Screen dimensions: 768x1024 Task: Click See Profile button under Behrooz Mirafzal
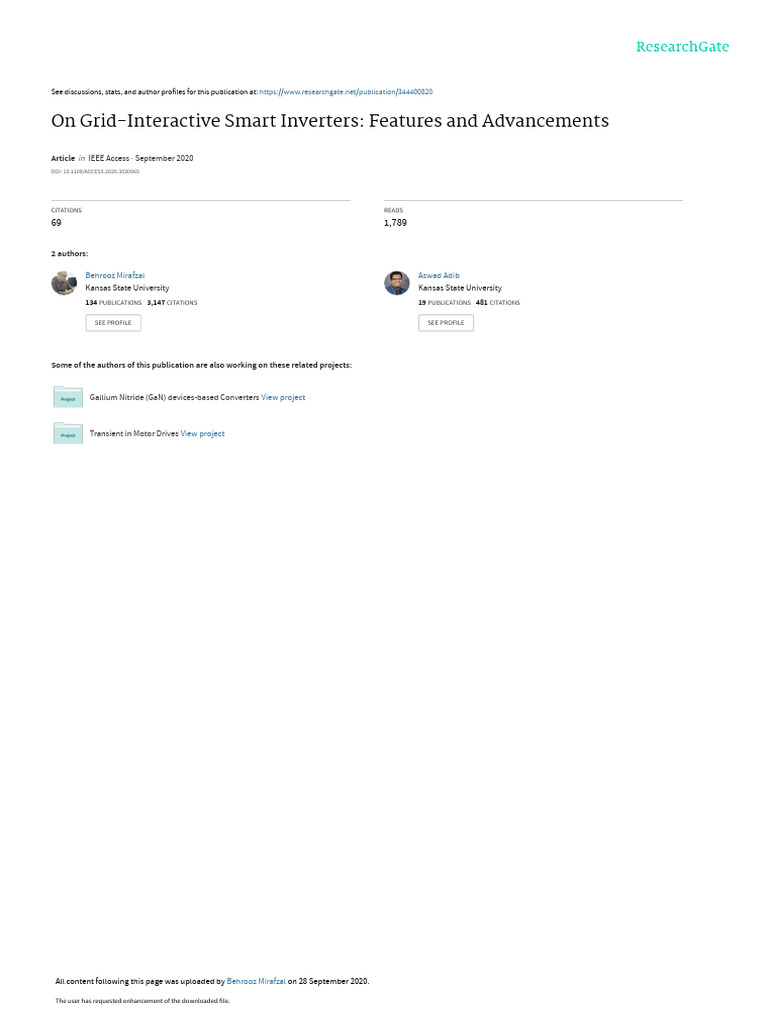pos(113,323)
